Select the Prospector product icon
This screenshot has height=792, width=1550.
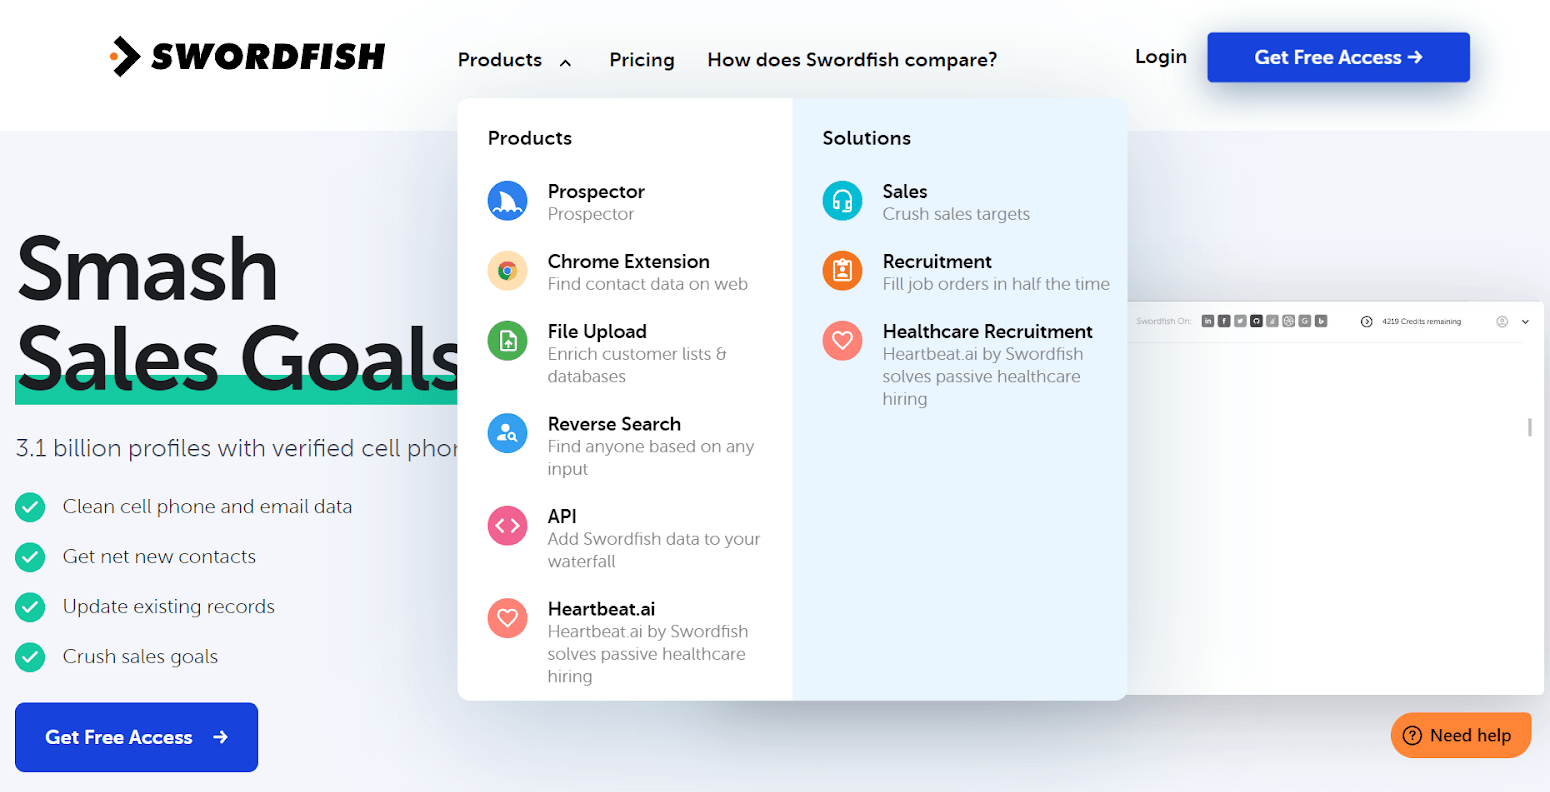point(507,201)
